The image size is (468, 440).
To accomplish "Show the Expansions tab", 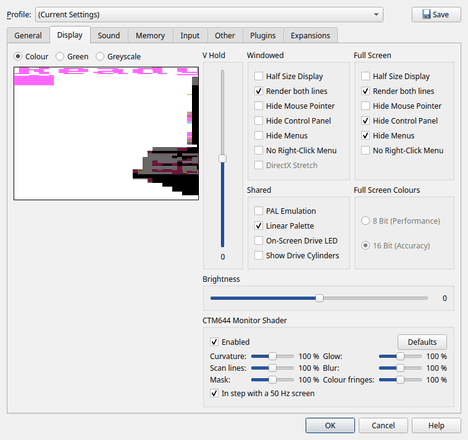I will click(310, 35).
